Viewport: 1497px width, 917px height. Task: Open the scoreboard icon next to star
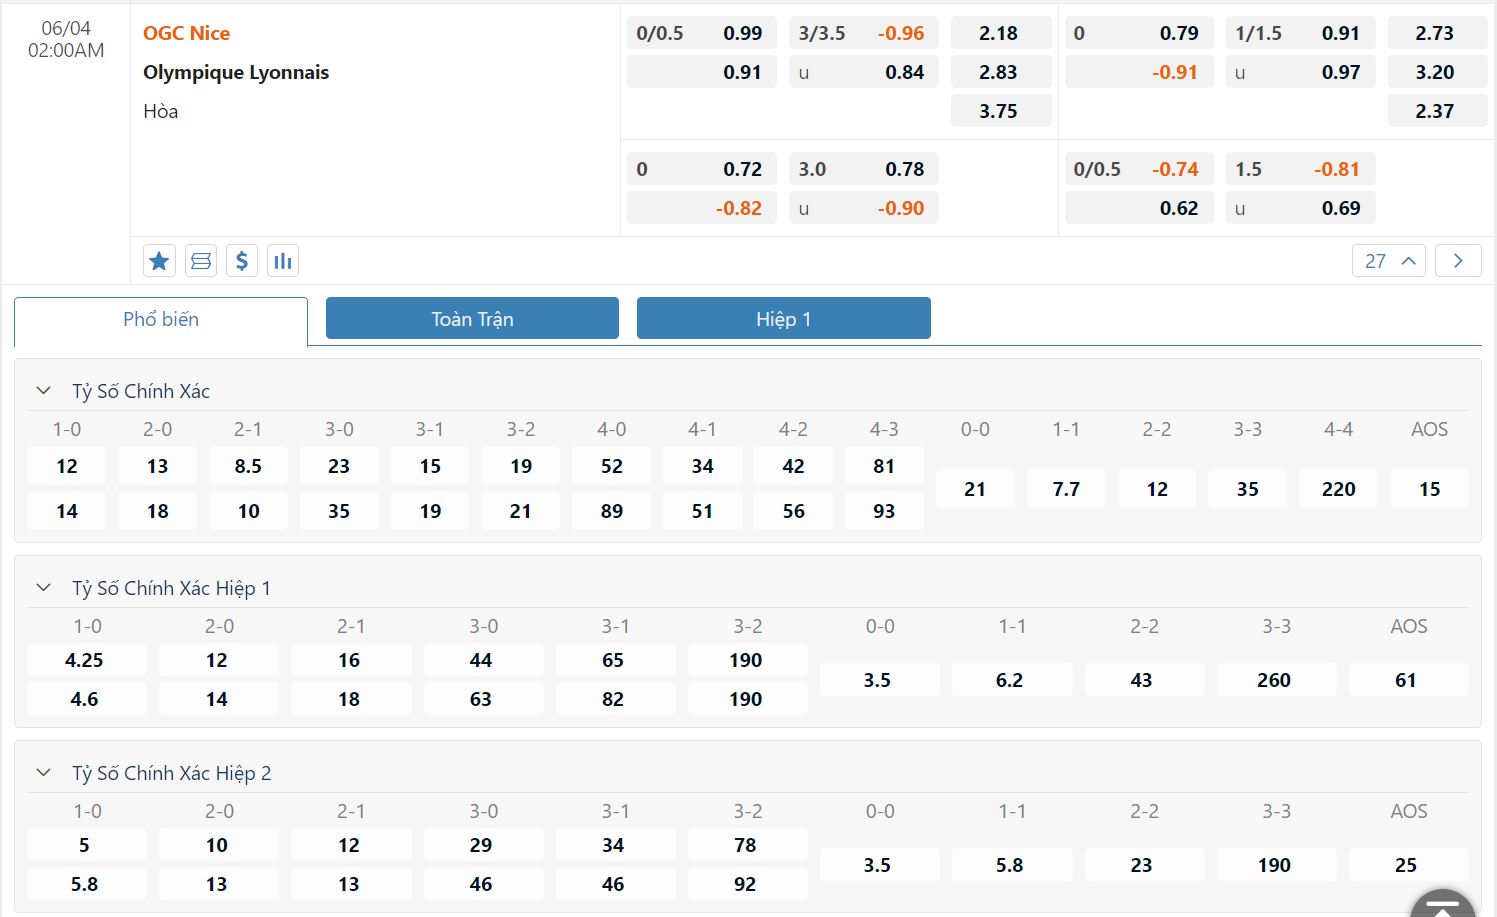click(x=201, y=261)
